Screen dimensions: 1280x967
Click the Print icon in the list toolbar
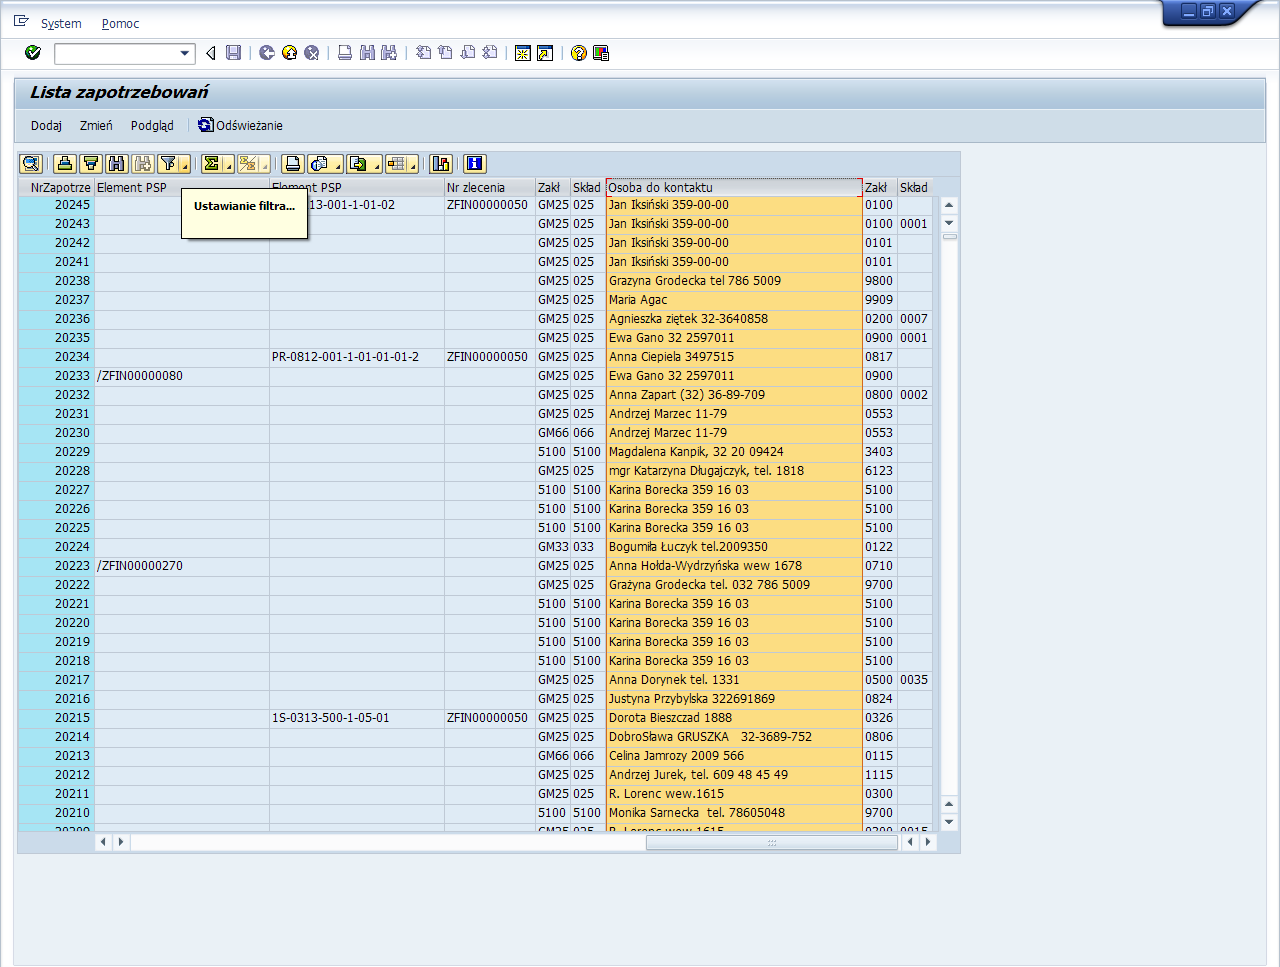(x=293, y=164)
